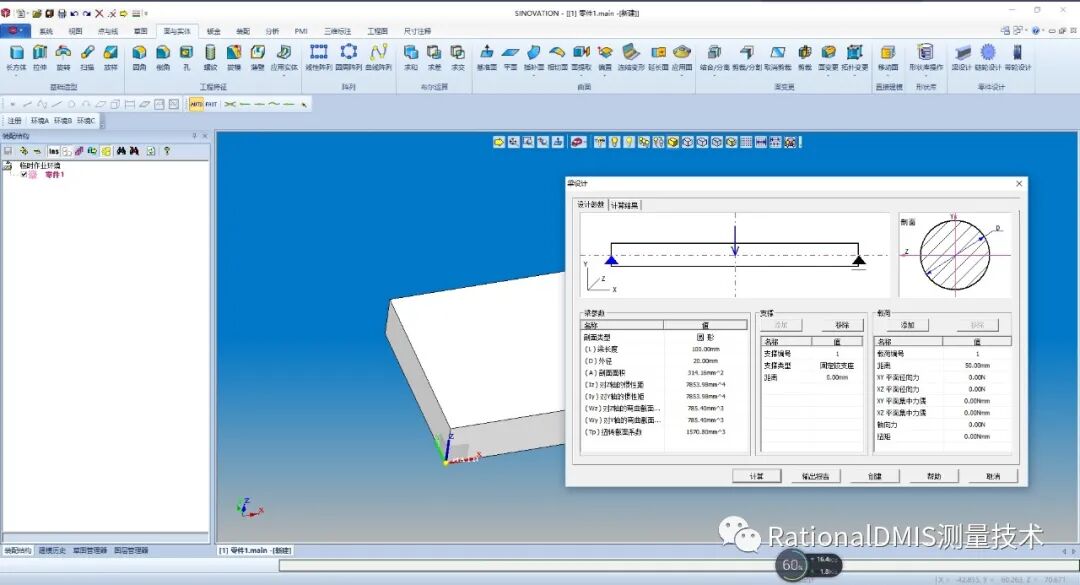Expand the 面变更 dropdown arrow

[x=828, y=74]
